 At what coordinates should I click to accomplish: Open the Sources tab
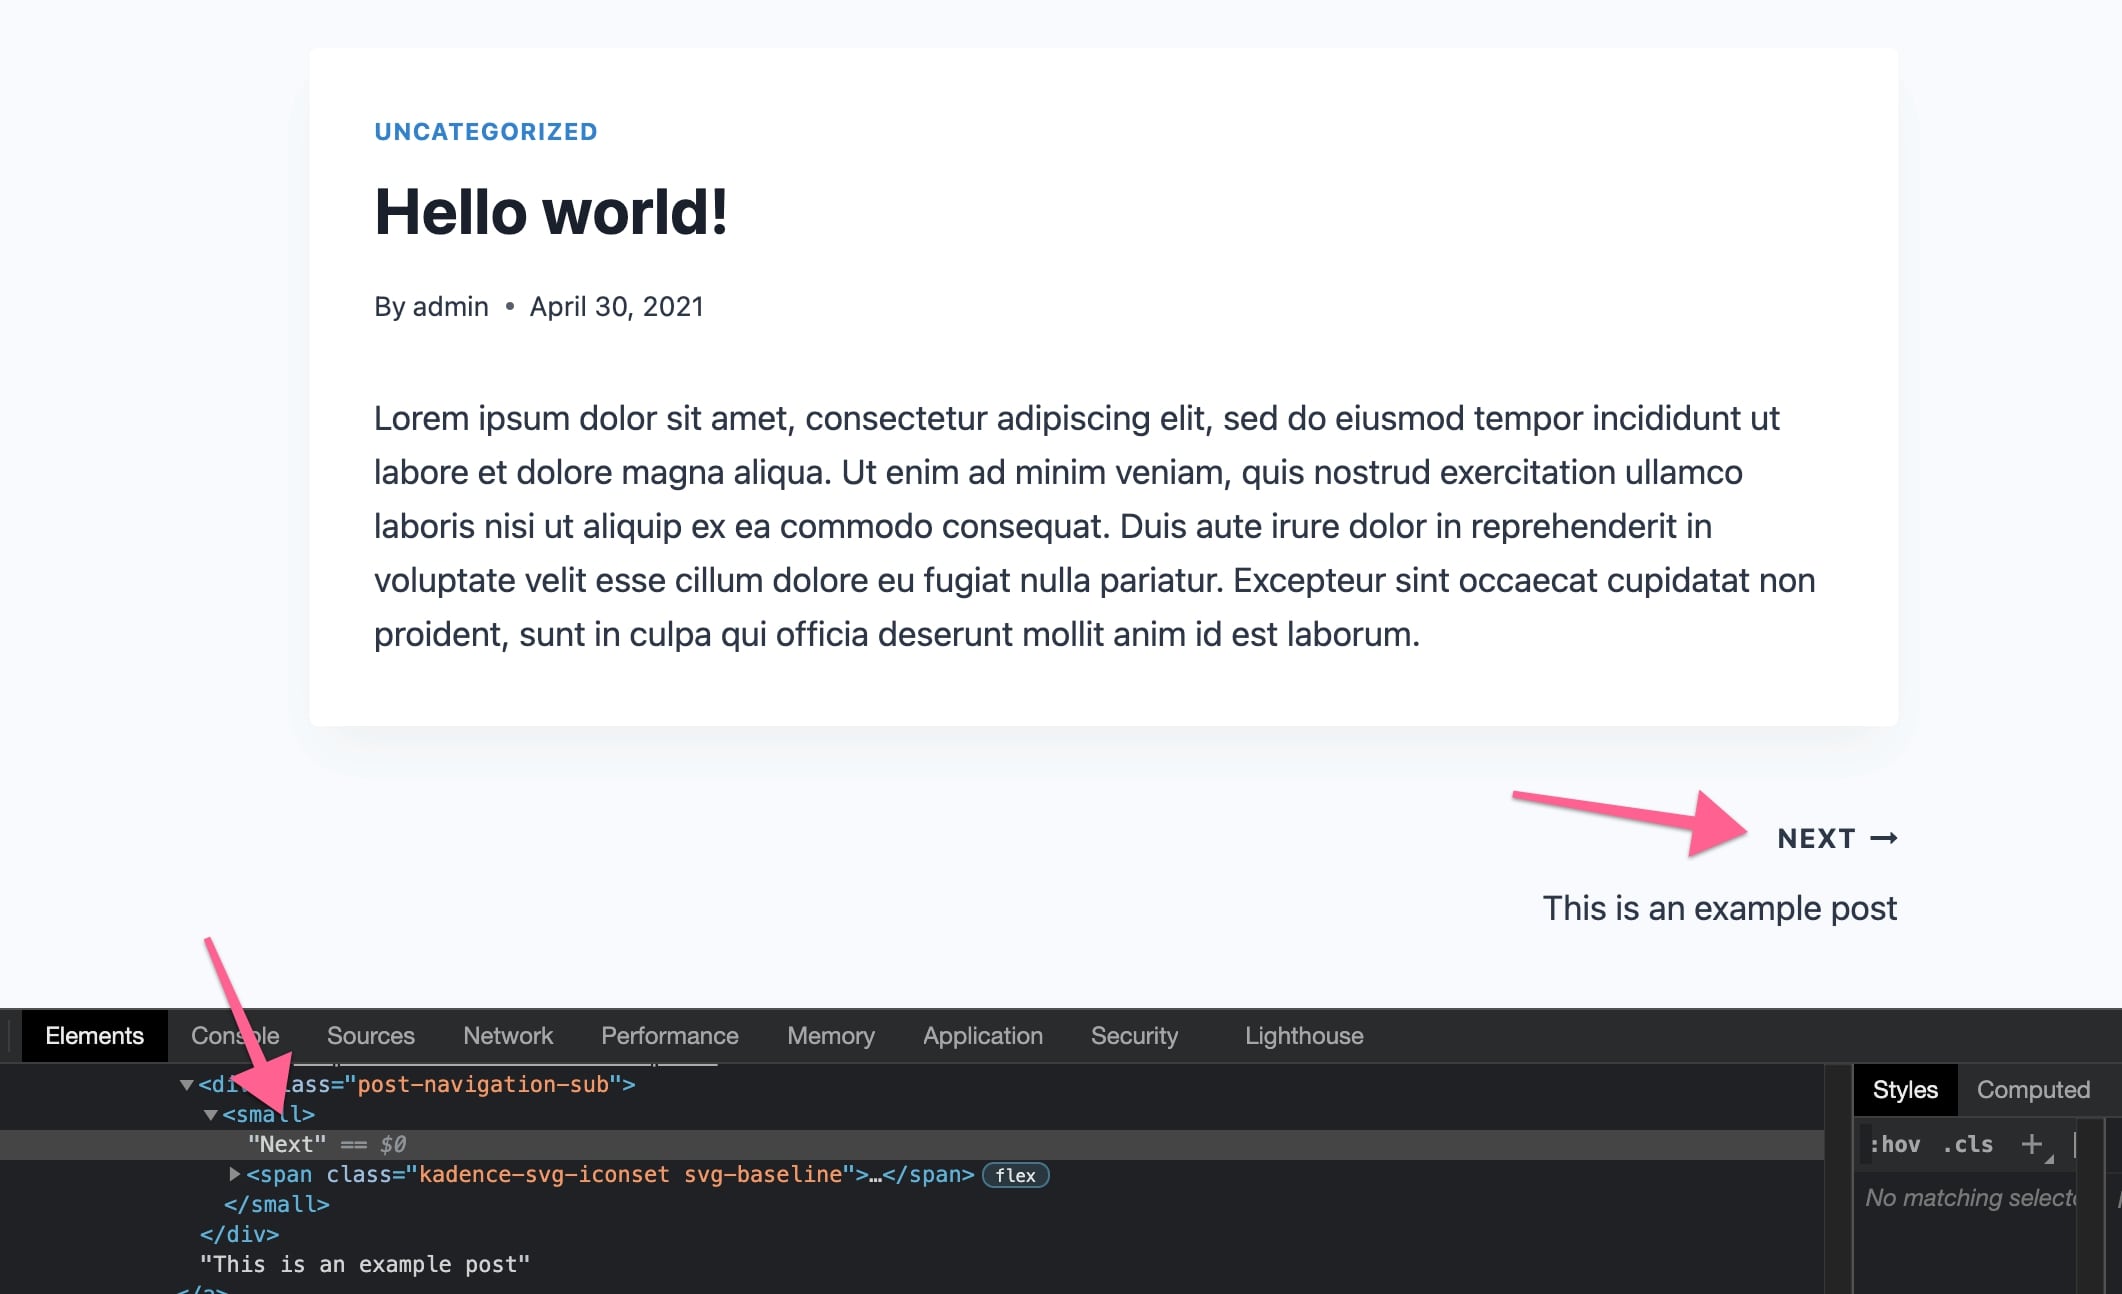point(370,1035)
